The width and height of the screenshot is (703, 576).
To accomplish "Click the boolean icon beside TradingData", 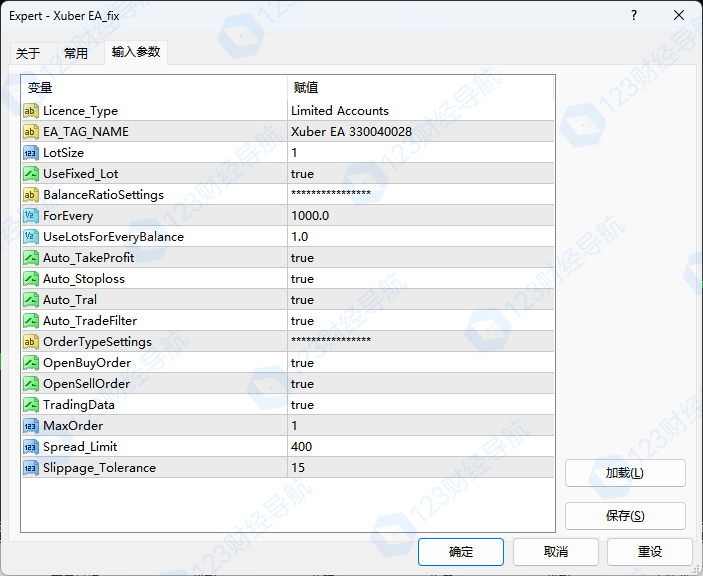I will (x=30, y=405).
